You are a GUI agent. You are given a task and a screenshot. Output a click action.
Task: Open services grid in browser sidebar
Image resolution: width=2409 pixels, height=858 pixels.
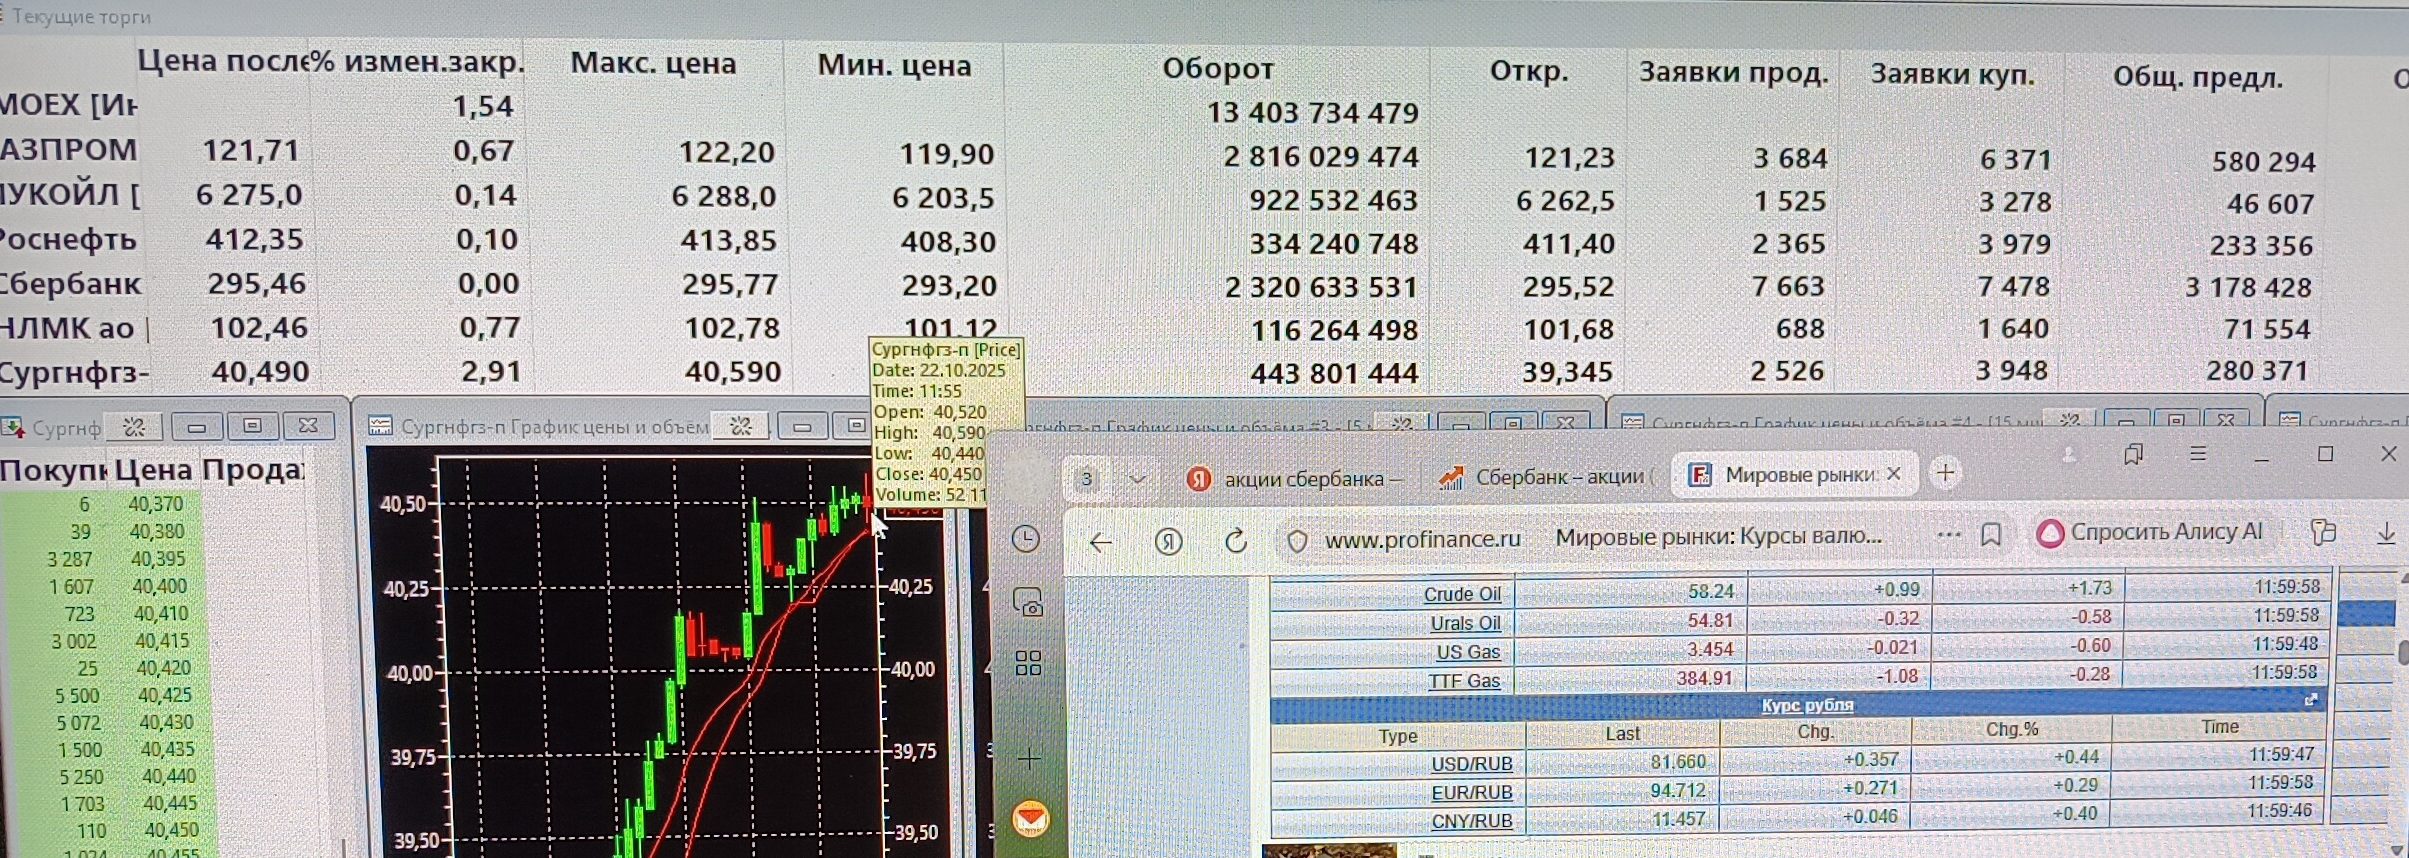coord(1028,663)
